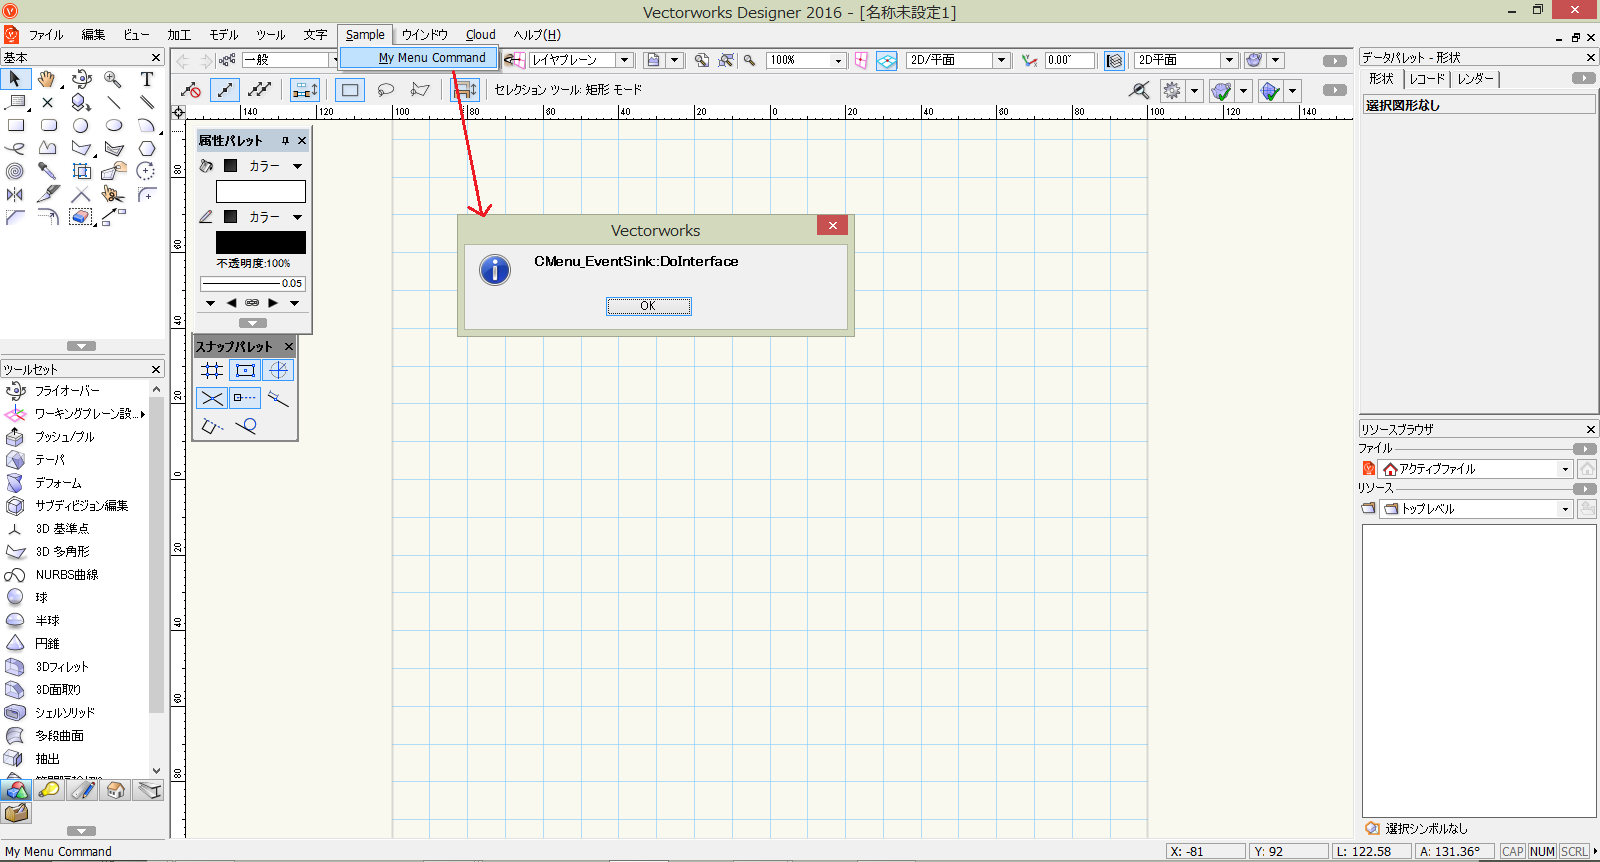Close the スナップパレット palette
The width and height of the screenshot is (1600, 862).
pyautogui.click(x=289, y=346)
